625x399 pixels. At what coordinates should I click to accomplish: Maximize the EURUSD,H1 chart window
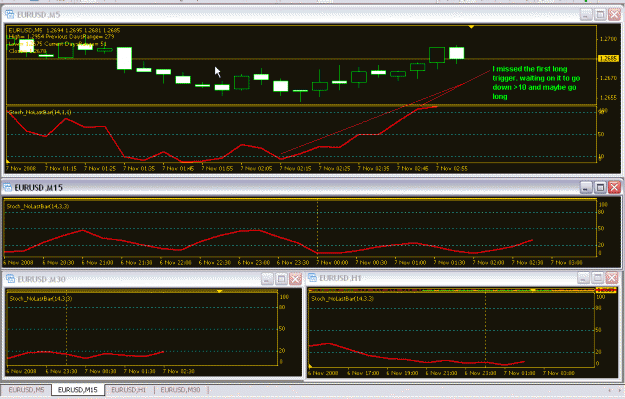point(597,278)
